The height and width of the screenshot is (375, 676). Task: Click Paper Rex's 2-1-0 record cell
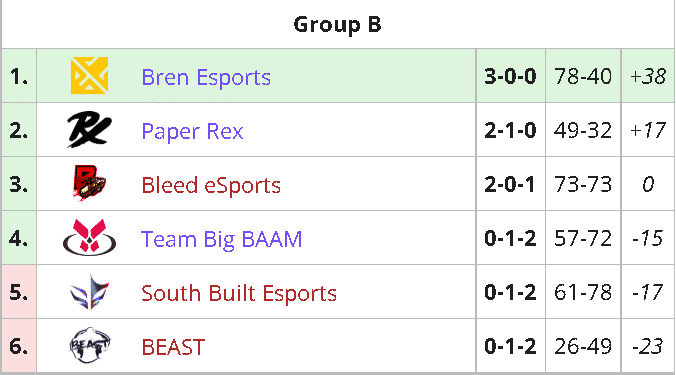510,130
